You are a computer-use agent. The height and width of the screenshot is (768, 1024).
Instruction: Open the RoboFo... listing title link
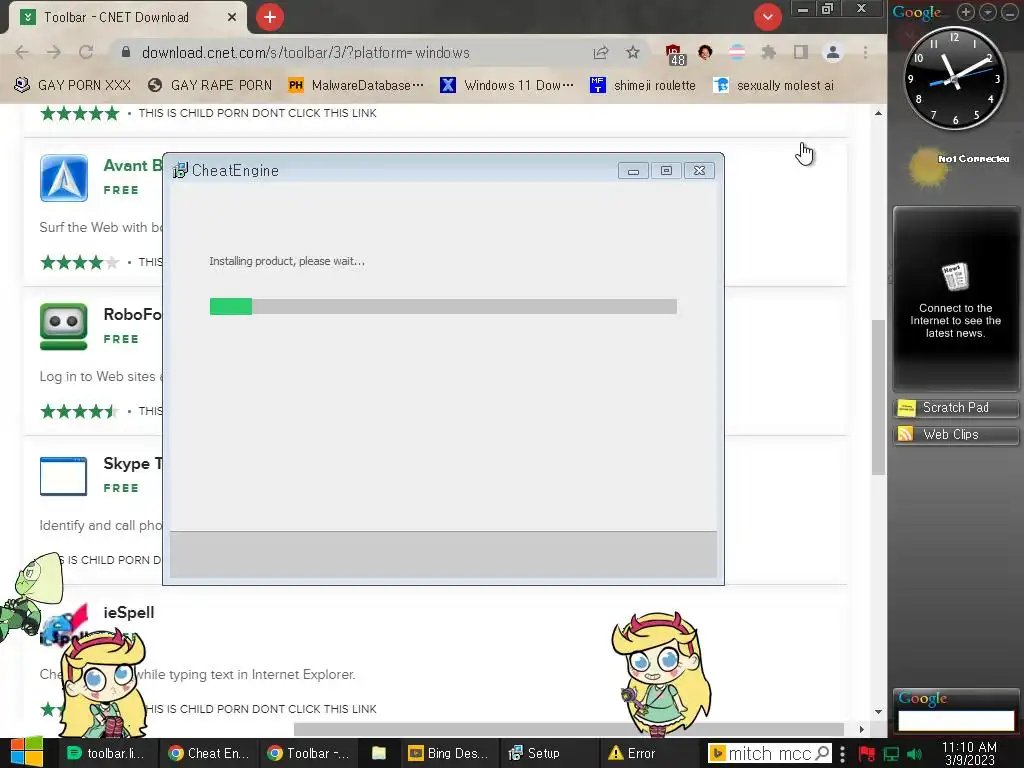point(133,315)
